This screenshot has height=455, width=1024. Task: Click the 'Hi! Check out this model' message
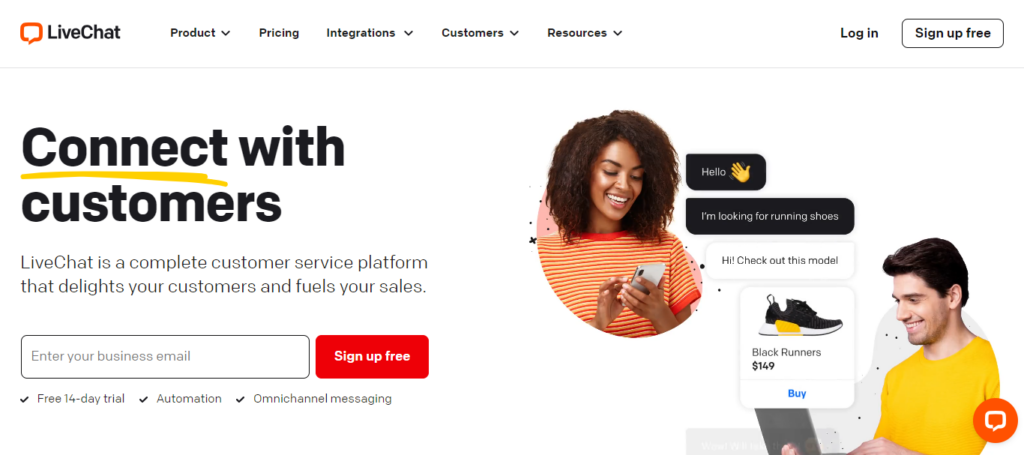tap(780, 260)
